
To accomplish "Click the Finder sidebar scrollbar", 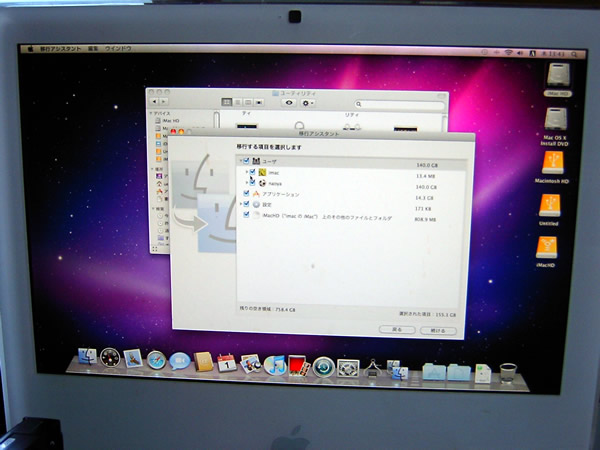I will pyautogui.click(x=216, y=119).
